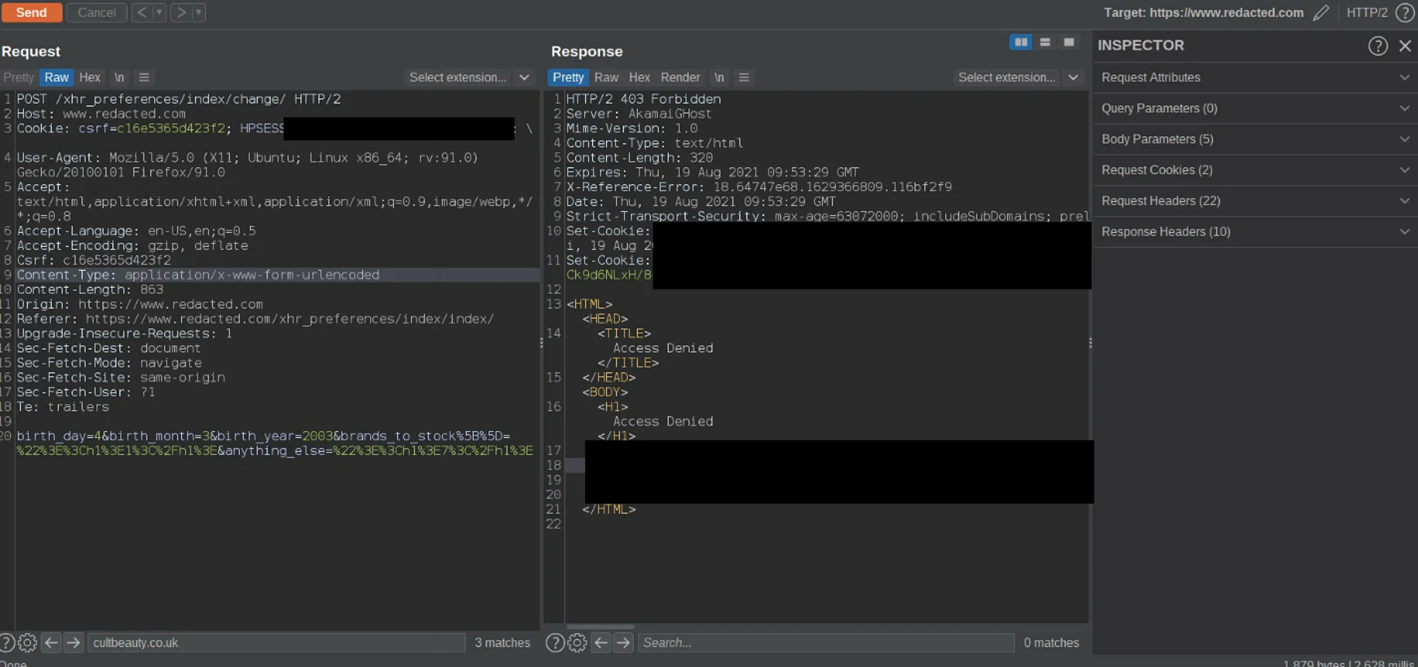
Task: Click 'Access Denied' inside the TITLE tag
Action: [x=663, y=348]
